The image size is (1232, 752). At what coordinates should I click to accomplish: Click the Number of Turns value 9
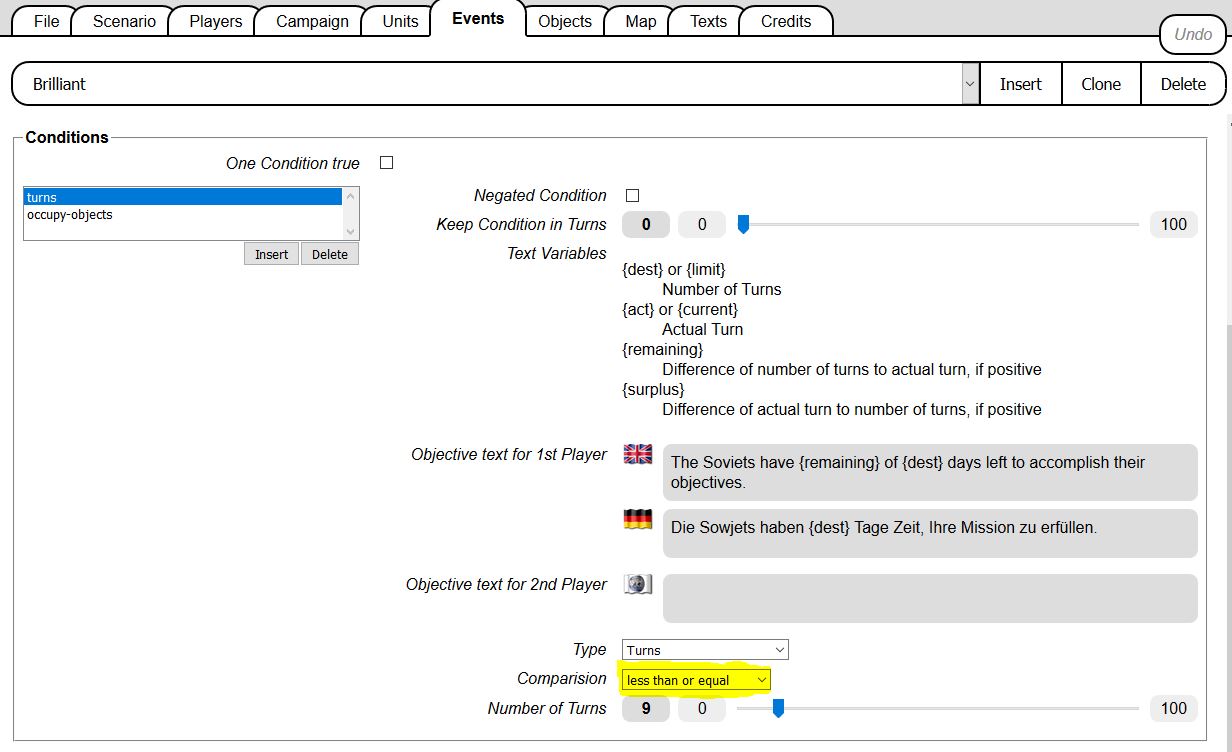[646, 708]
